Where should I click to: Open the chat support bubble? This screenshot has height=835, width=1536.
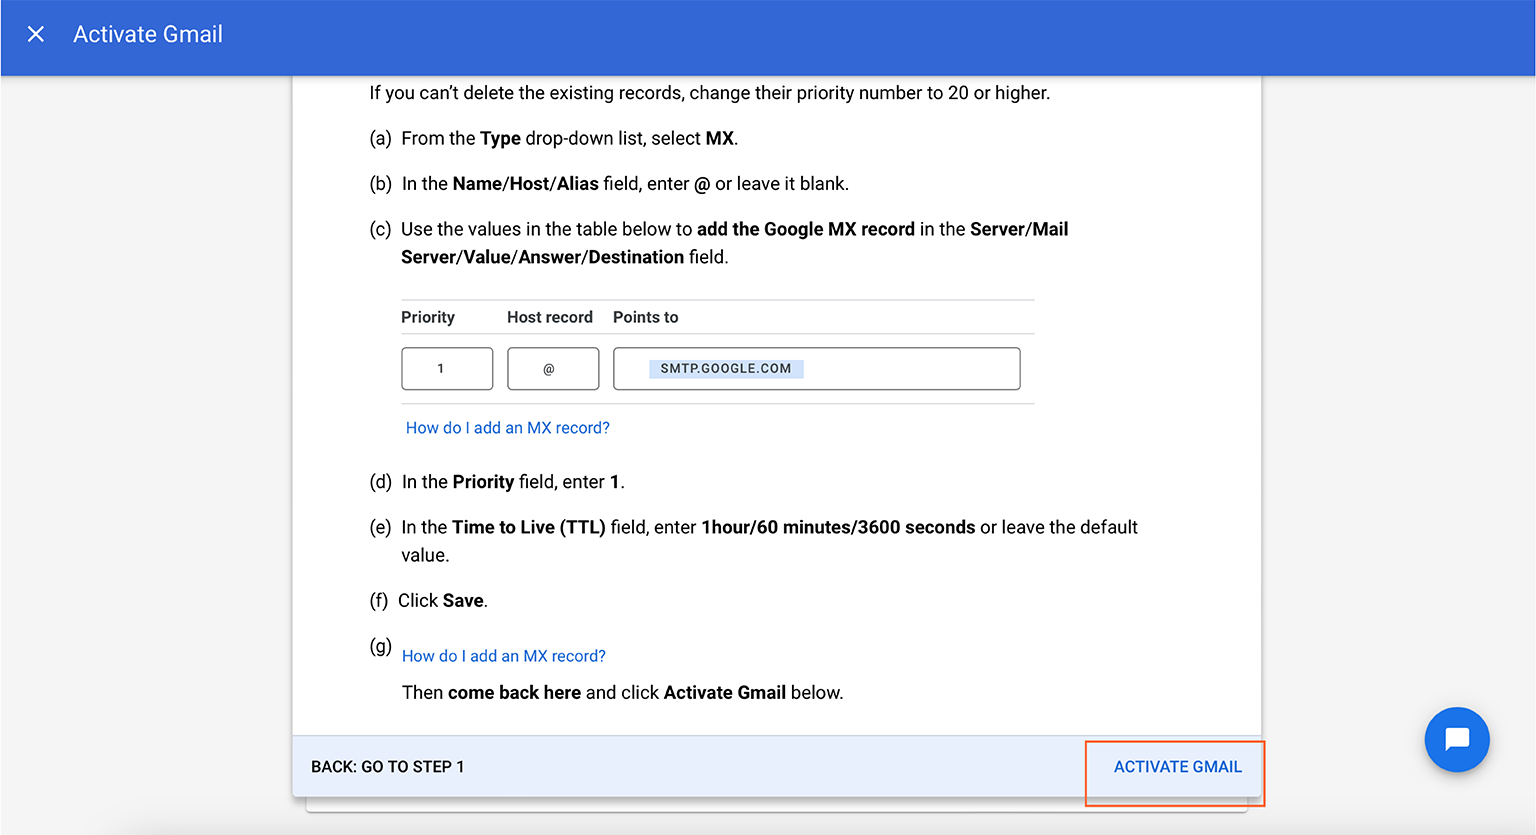(1457, 740)
